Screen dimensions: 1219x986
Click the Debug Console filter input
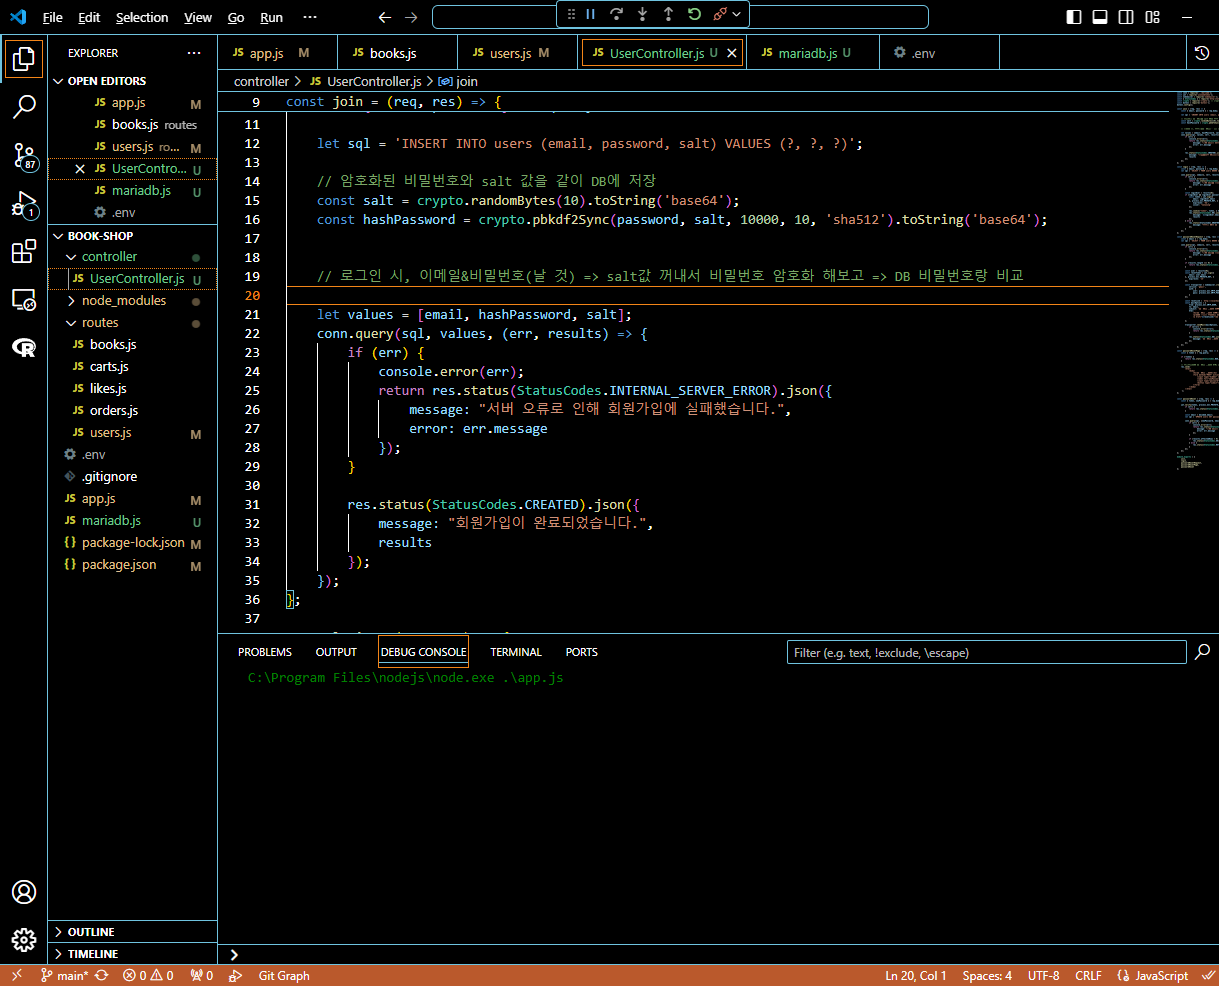[986, 652]
